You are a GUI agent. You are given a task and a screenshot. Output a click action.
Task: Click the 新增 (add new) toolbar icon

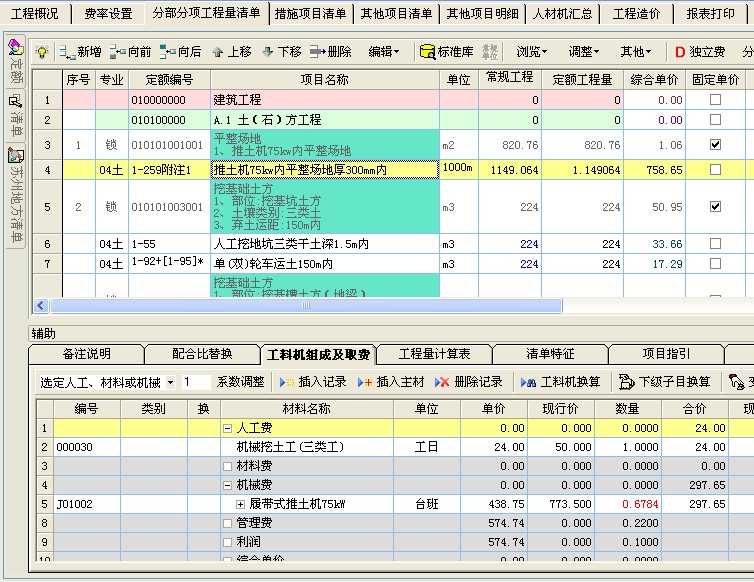pyautogui.click(x=67, y=51)
